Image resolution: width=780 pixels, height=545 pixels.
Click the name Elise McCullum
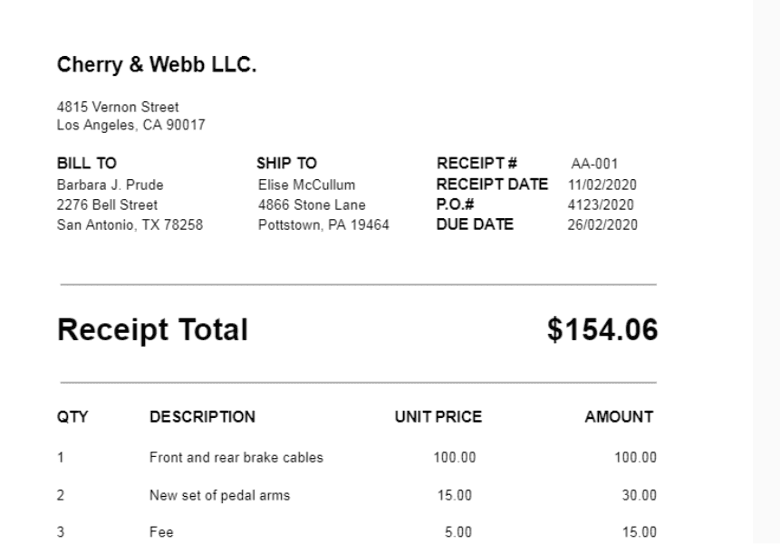307,185
